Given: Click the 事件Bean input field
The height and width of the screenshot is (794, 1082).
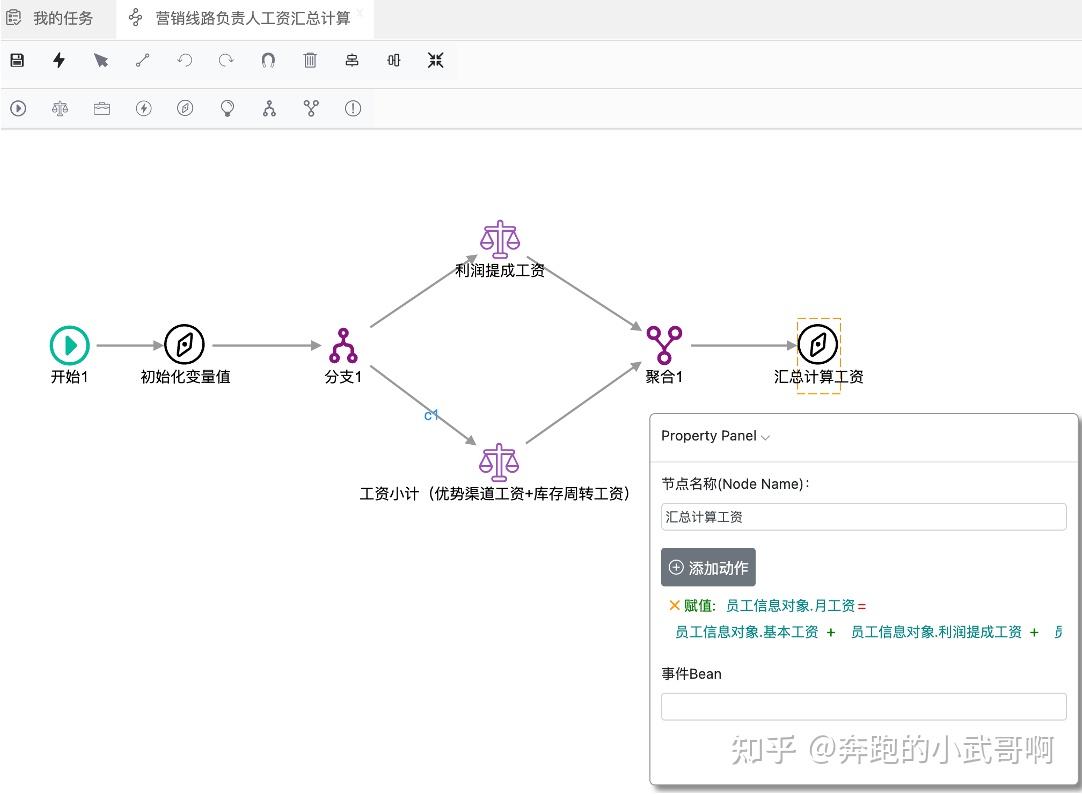Looking at the screenshot, I should (x=862, y=707).
